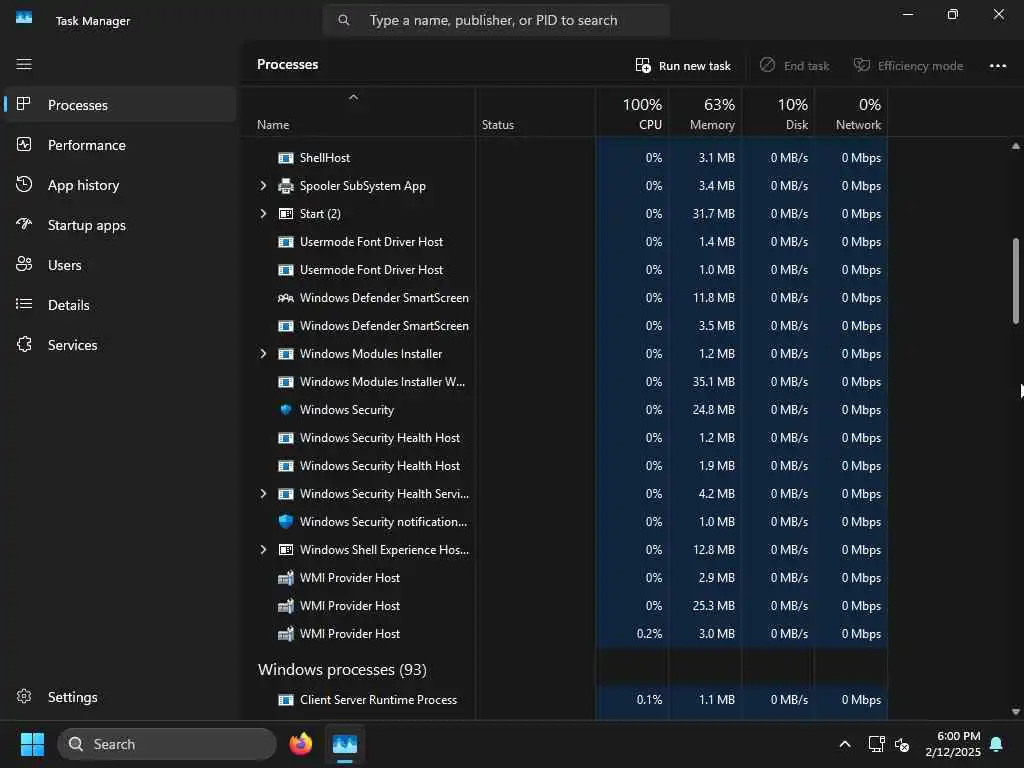
Task: Click the Performance sidebar icon
Action: pos(24,144)
